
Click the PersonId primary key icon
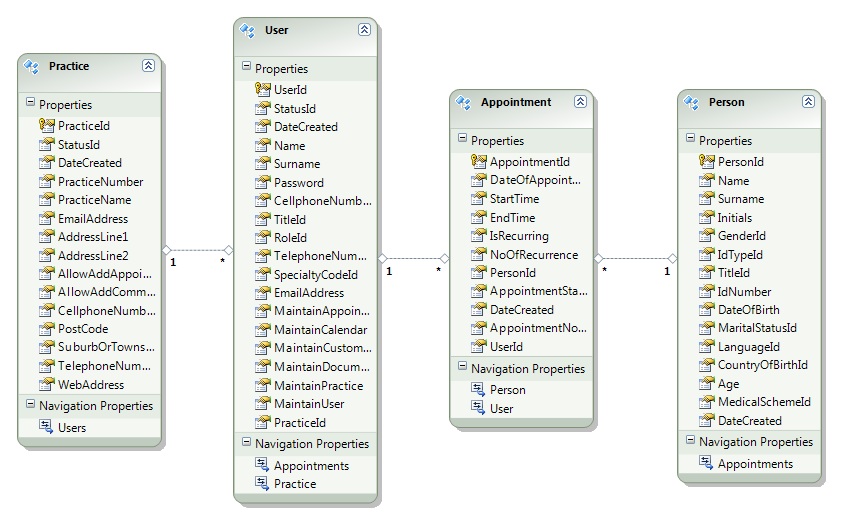pyautogui.click(x=707, y=161)
